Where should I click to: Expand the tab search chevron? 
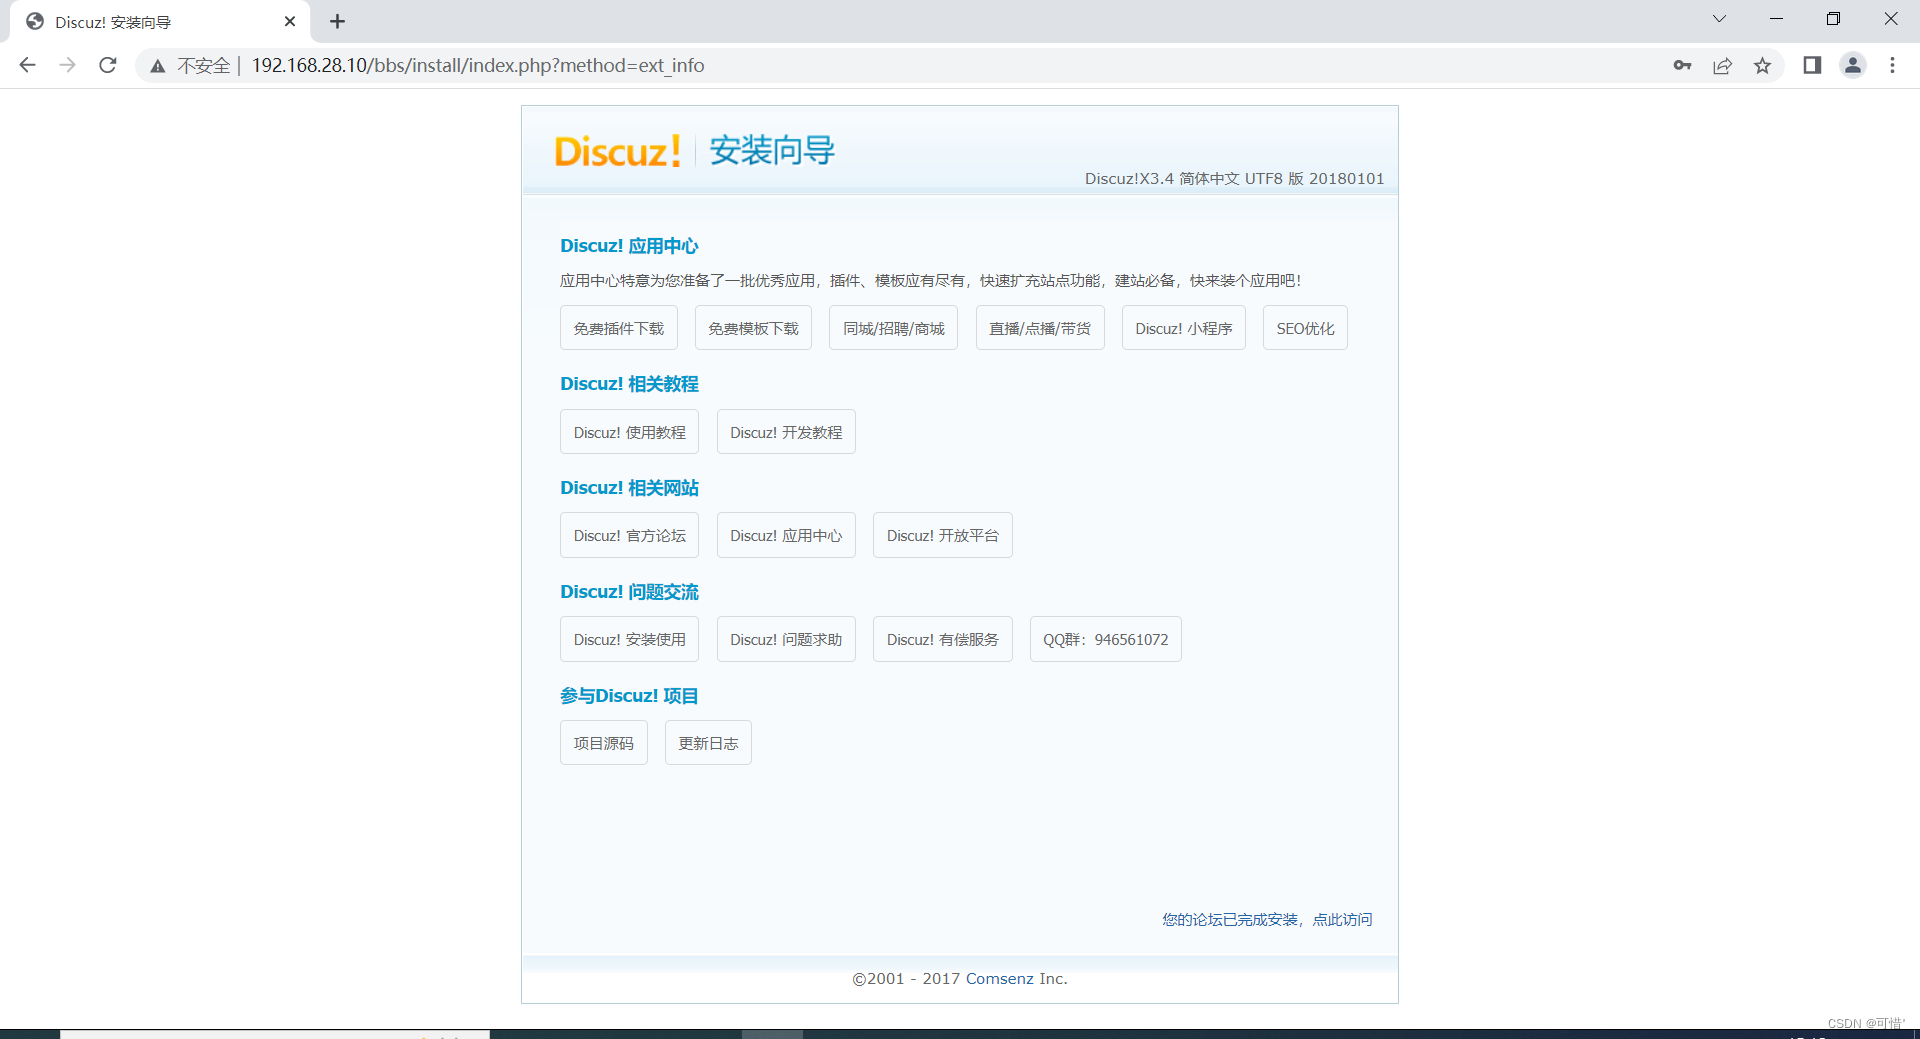1719,19
